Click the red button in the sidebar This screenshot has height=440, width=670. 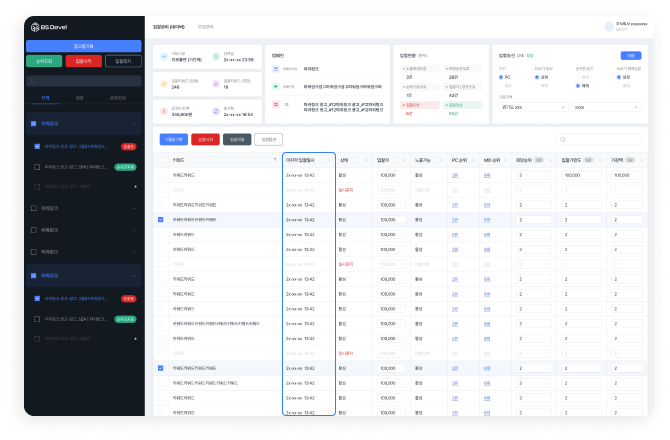point(84,61)
